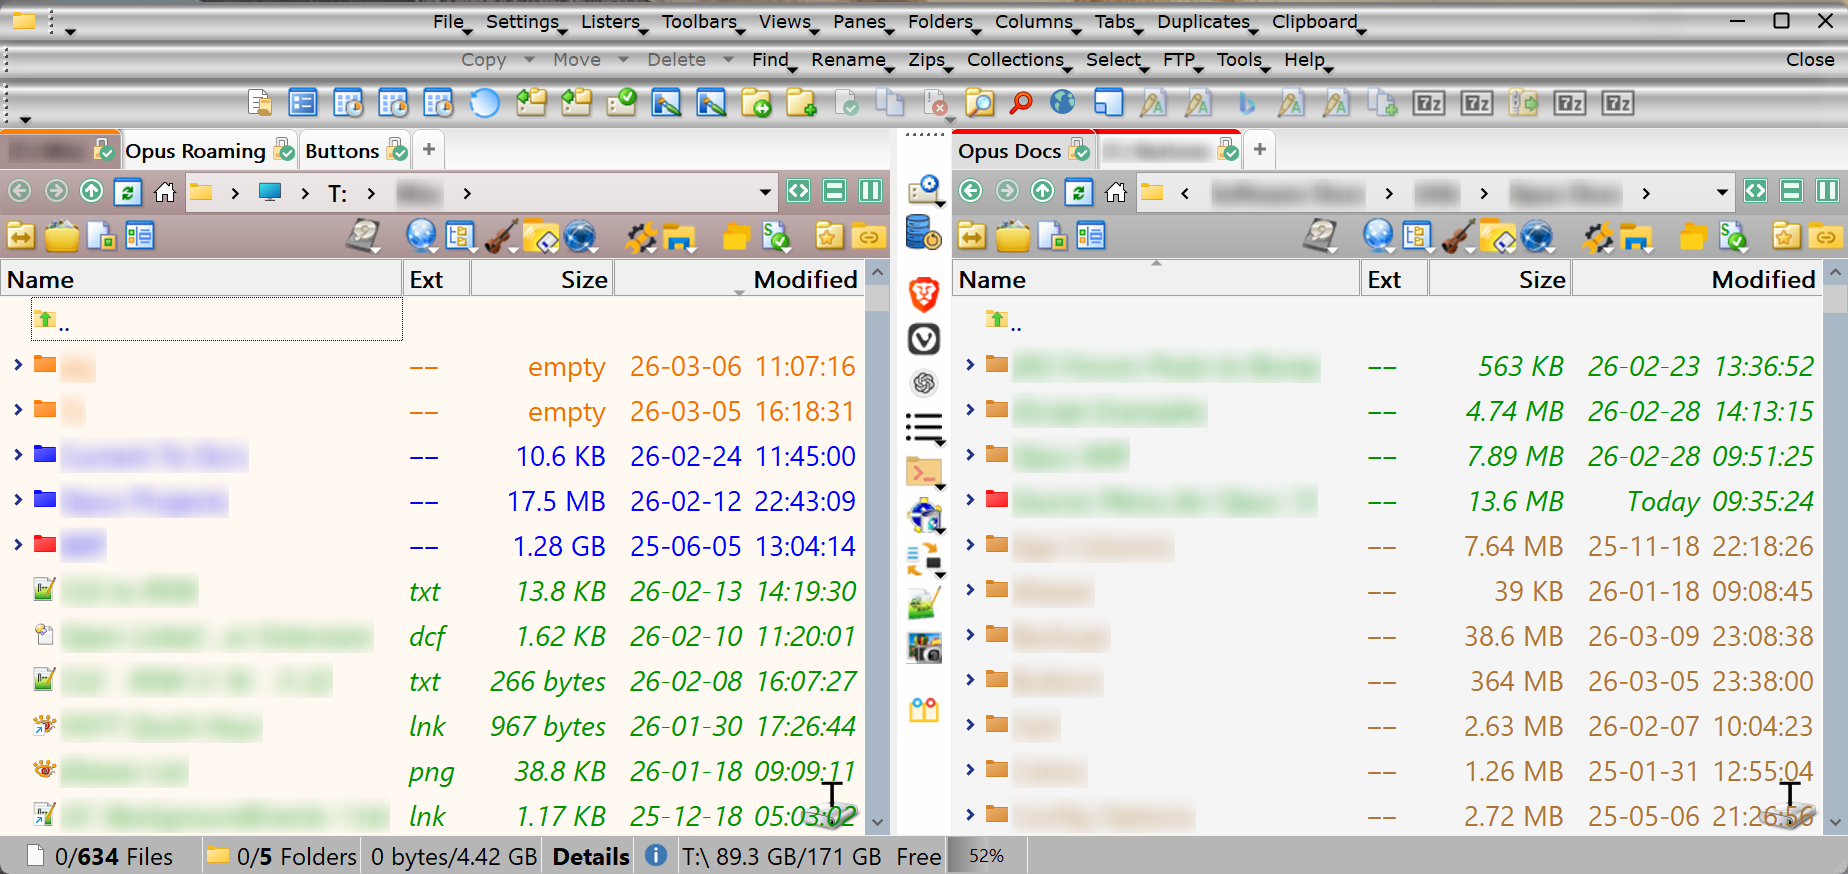Click the Details label in the status bar
1848x874 pixels.
pyautogui.click(x=591, y=857)
